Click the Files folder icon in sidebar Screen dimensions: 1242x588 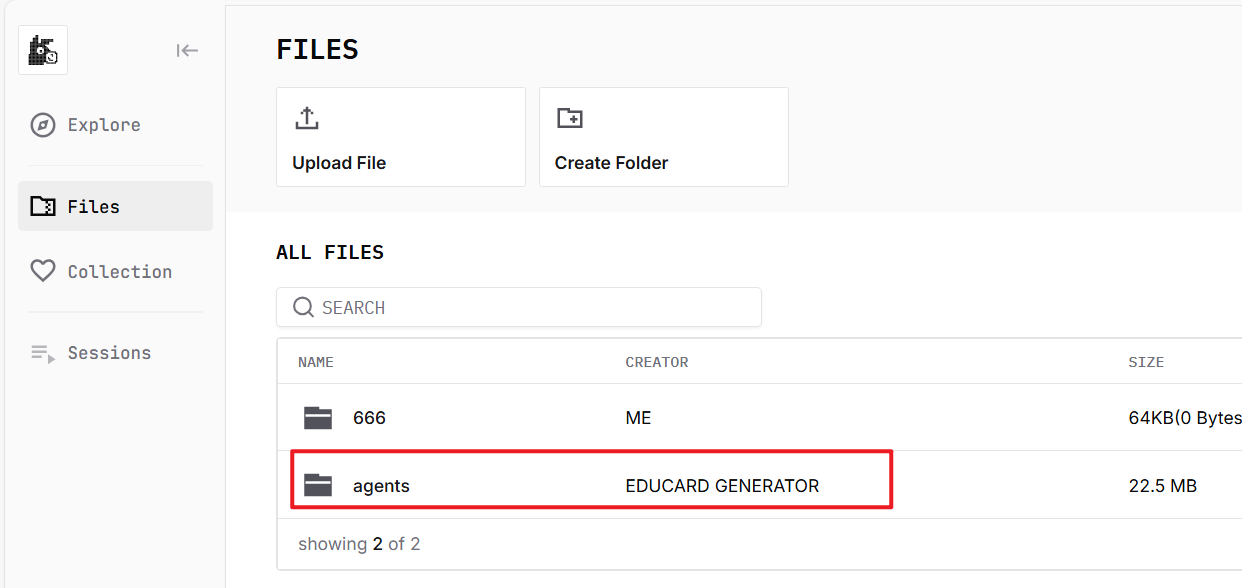[42, 207]
